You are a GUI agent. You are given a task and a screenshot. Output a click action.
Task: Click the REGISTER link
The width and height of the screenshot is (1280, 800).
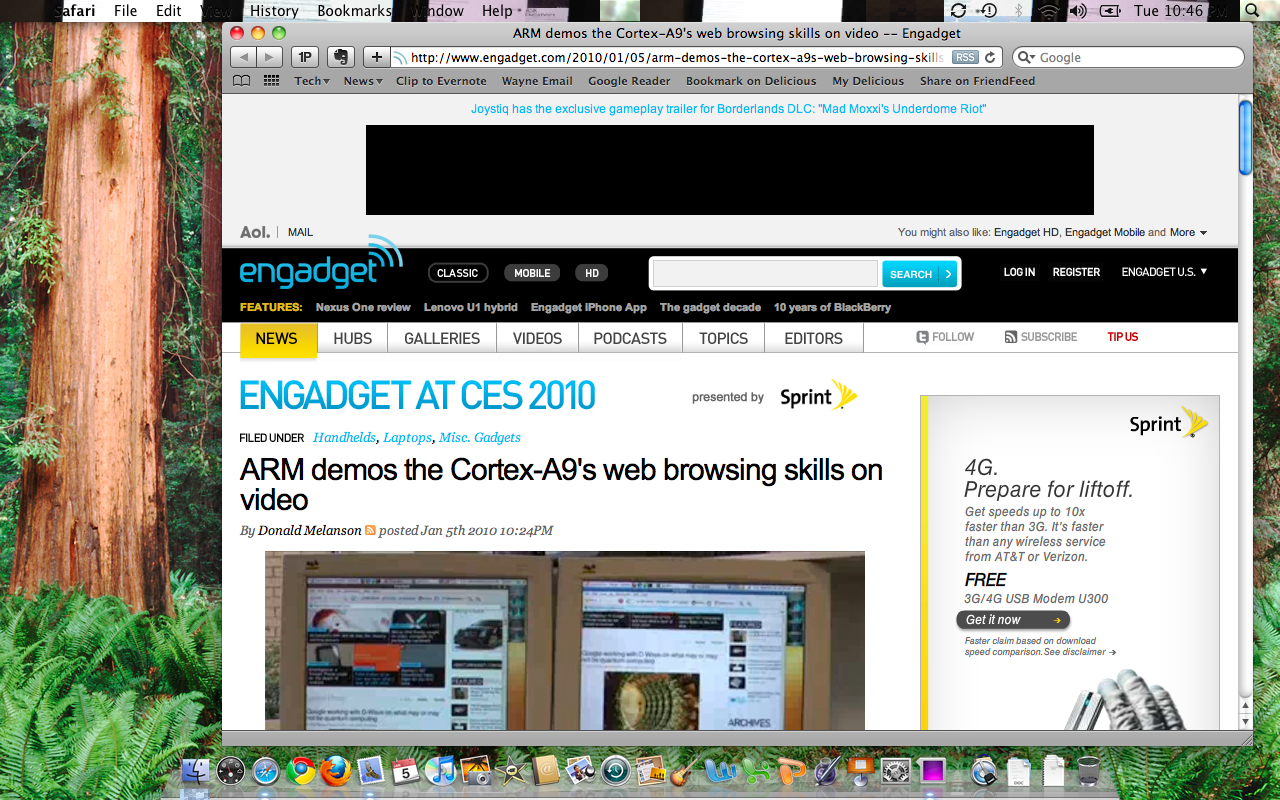pyautogui.click(x=1076, y=272)
